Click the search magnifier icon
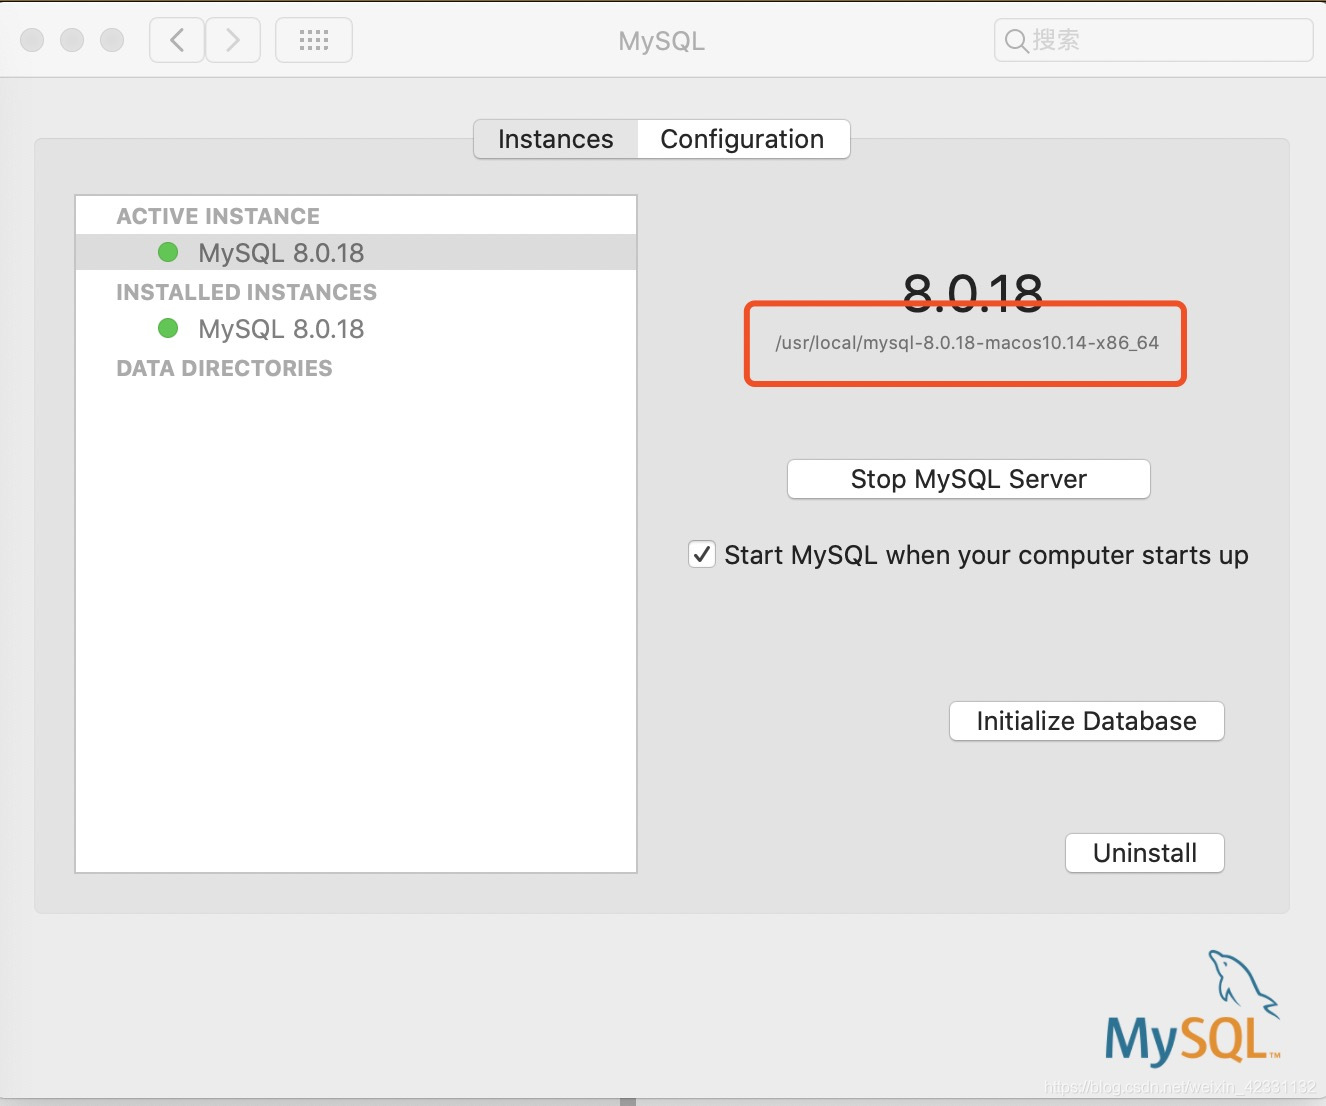Image resolution: width=1326 pixels, height=1106 pixels. pyautogui.click(x=1016, y=41)
